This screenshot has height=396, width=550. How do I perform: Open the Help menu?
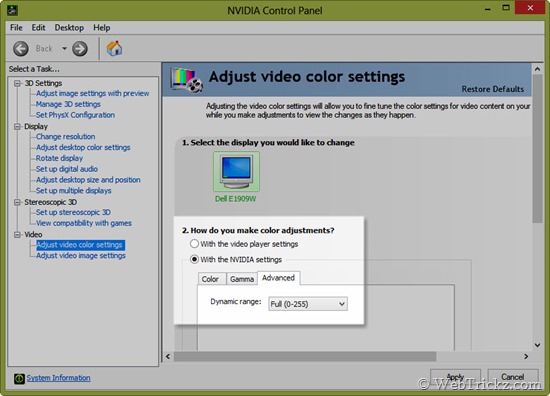point(102,27)
